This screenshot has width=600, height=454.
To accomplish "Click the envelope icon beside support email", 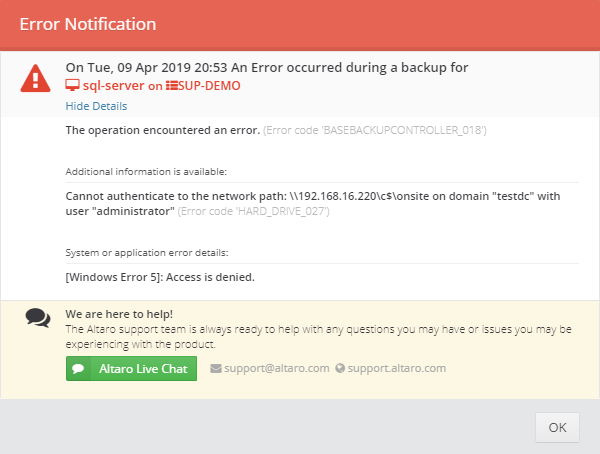I will (x=216, y=368).
